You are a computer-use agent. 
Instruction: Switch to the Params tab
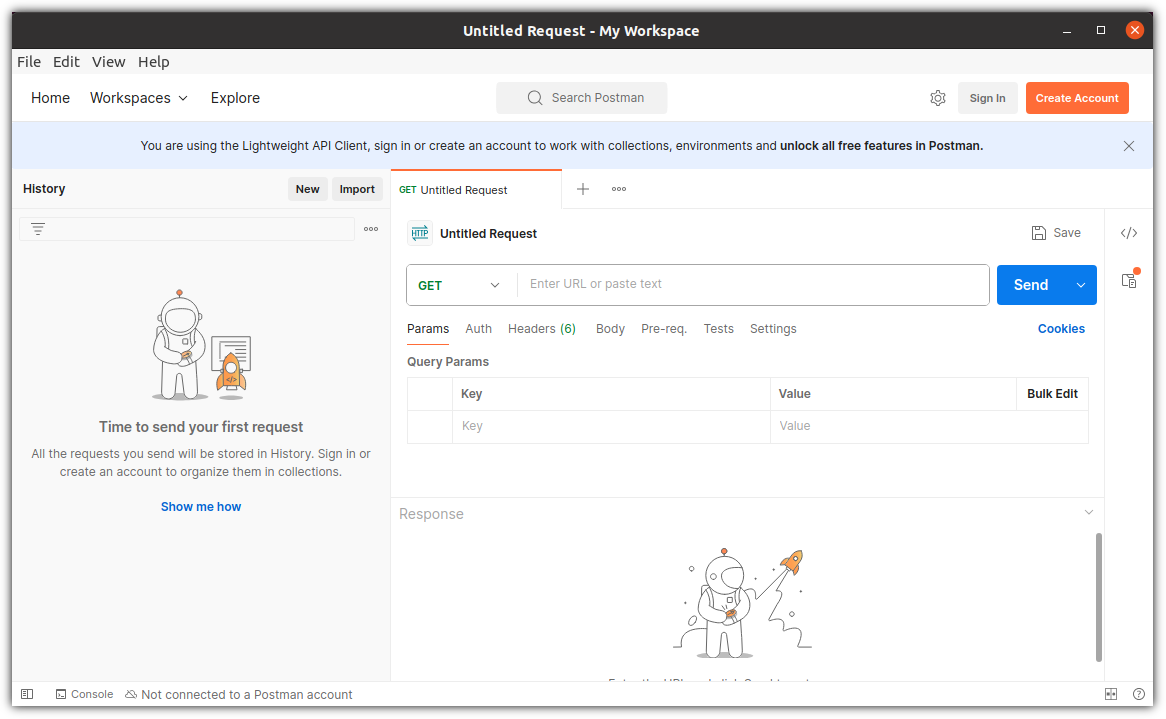point(428,329)
